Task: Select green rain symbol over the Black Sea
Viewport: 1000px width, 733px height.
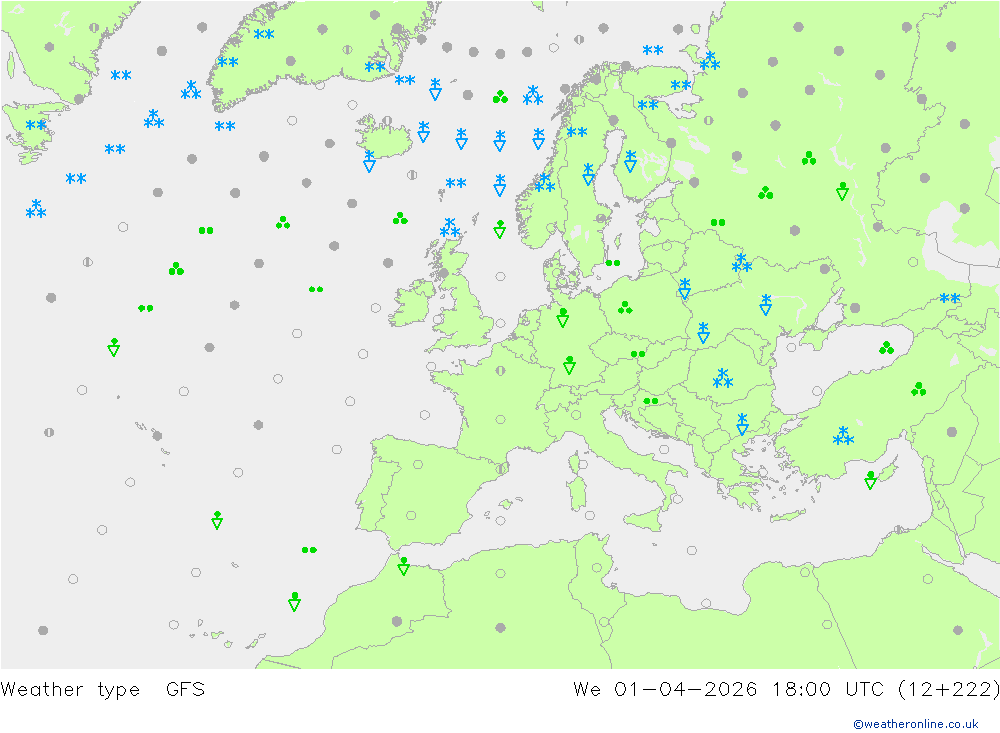Action: coord(886,348)
